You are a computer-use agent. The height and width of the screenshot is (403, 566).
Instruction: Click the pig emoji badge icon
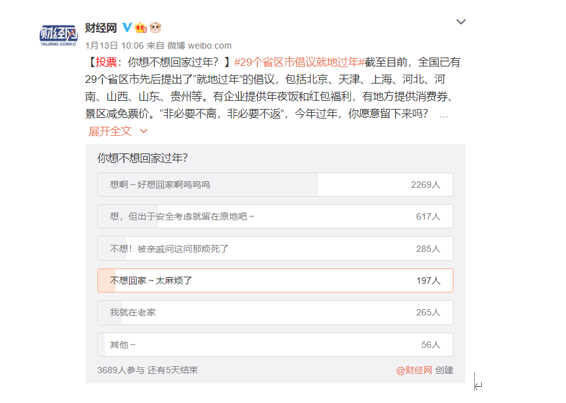coord(156,27)
